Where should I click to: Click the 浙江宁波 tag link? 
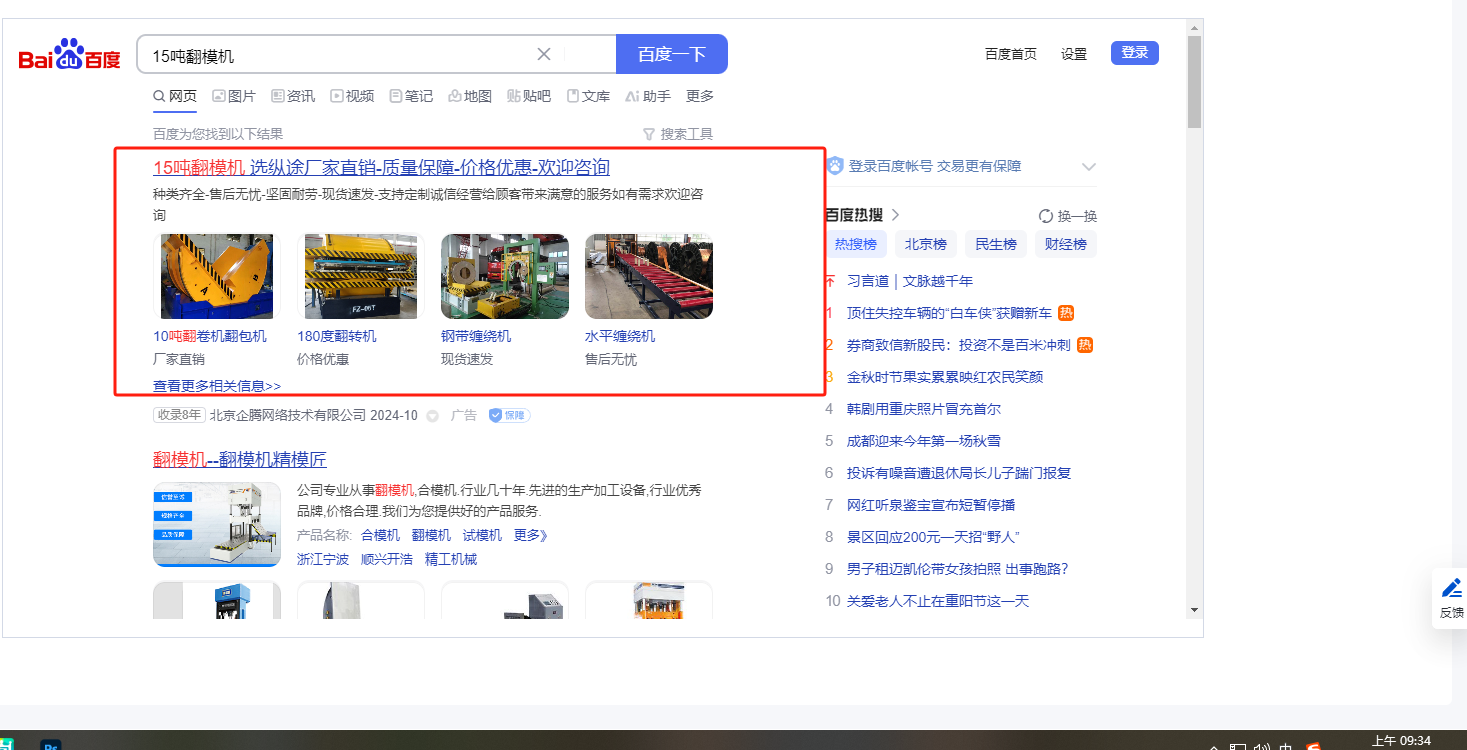(x=323, y=559)
